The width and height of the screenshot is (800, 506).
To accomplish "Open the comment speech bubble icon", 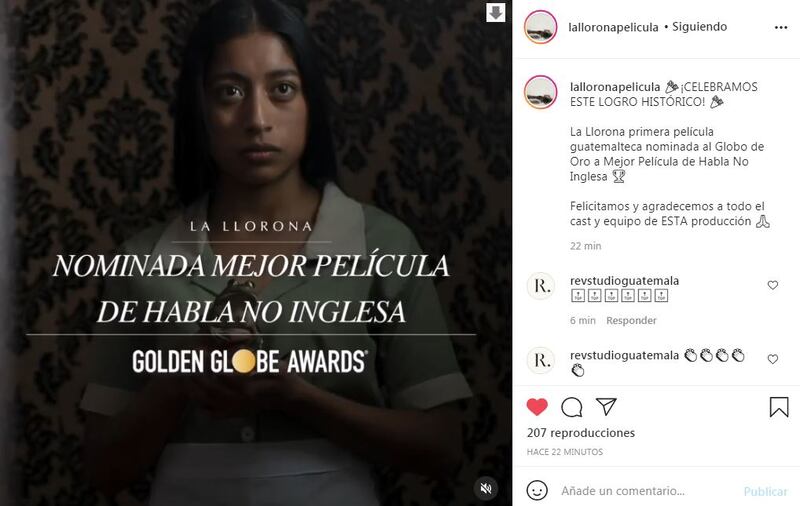I will click(571, 407).
